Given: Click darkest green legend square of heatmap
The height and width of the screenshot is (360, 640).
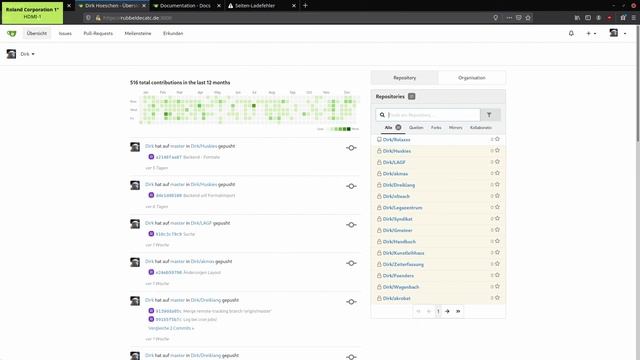Looking at the screenshot, I should pyautogui.click(x=349, y=129).
